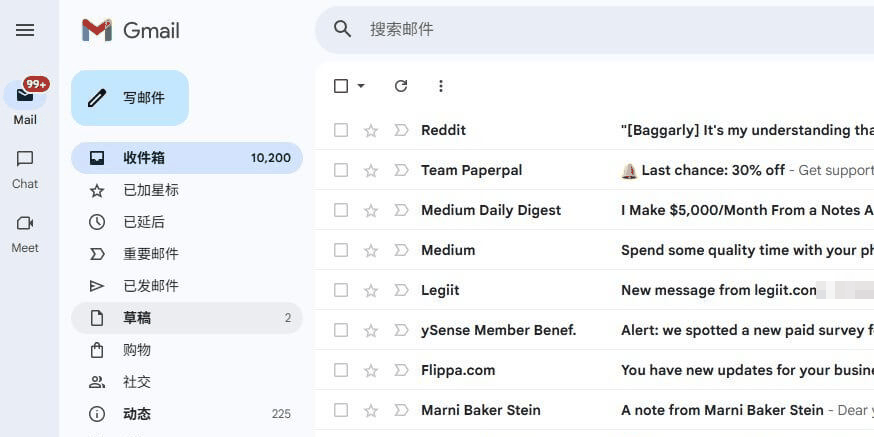874x437 pixels.
Task: Select the Medium email checkbox
Action: 341,250
